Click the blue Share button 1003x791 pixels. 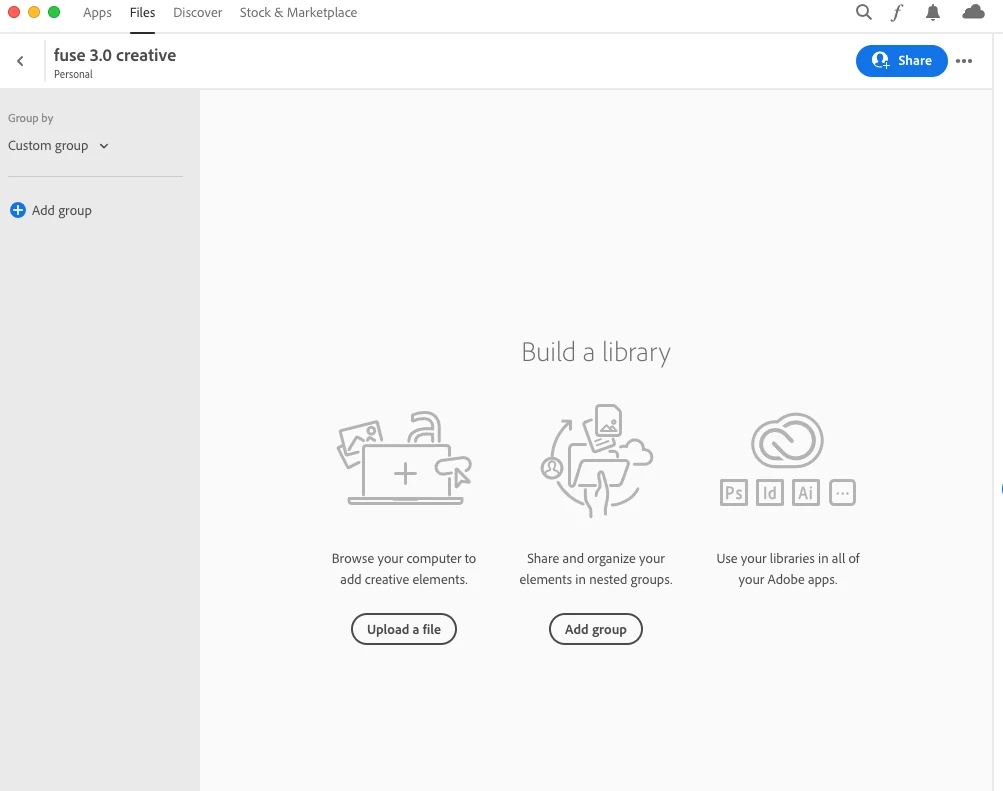pyautogui.click(x=901, y=61)
